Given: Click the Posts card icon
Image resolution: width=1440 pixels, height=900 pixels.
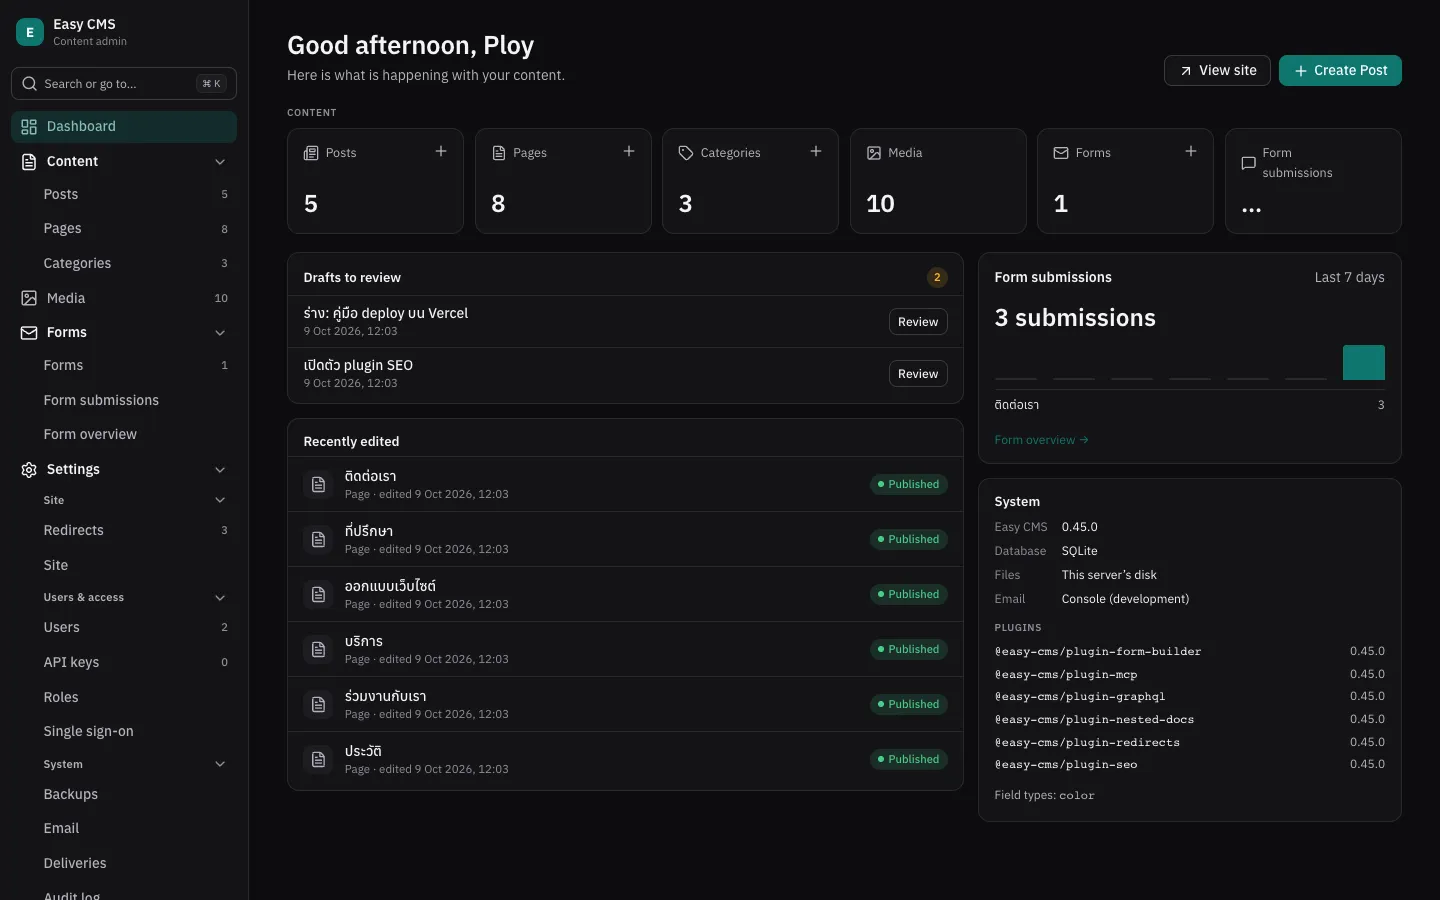Looking at the screenshot, I should (x=311, y=153).
